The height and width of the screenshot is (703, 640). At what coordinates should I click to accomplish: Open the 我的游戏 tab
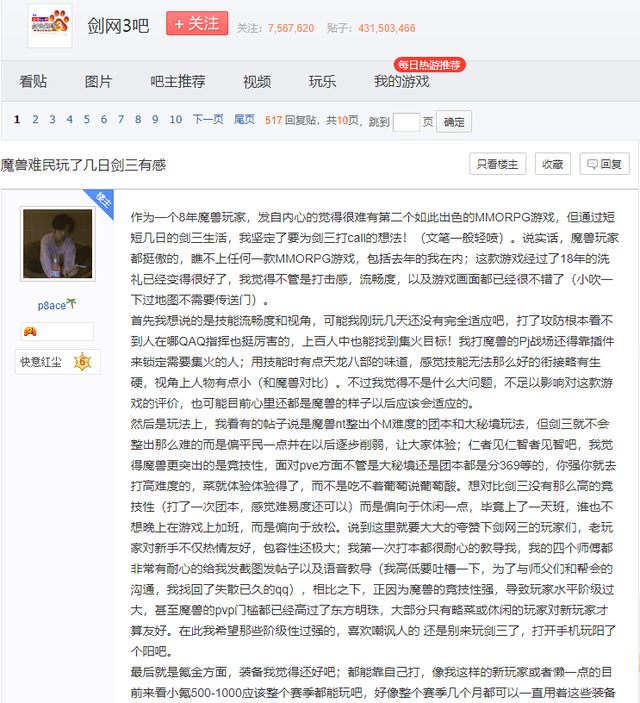point(401,82)
